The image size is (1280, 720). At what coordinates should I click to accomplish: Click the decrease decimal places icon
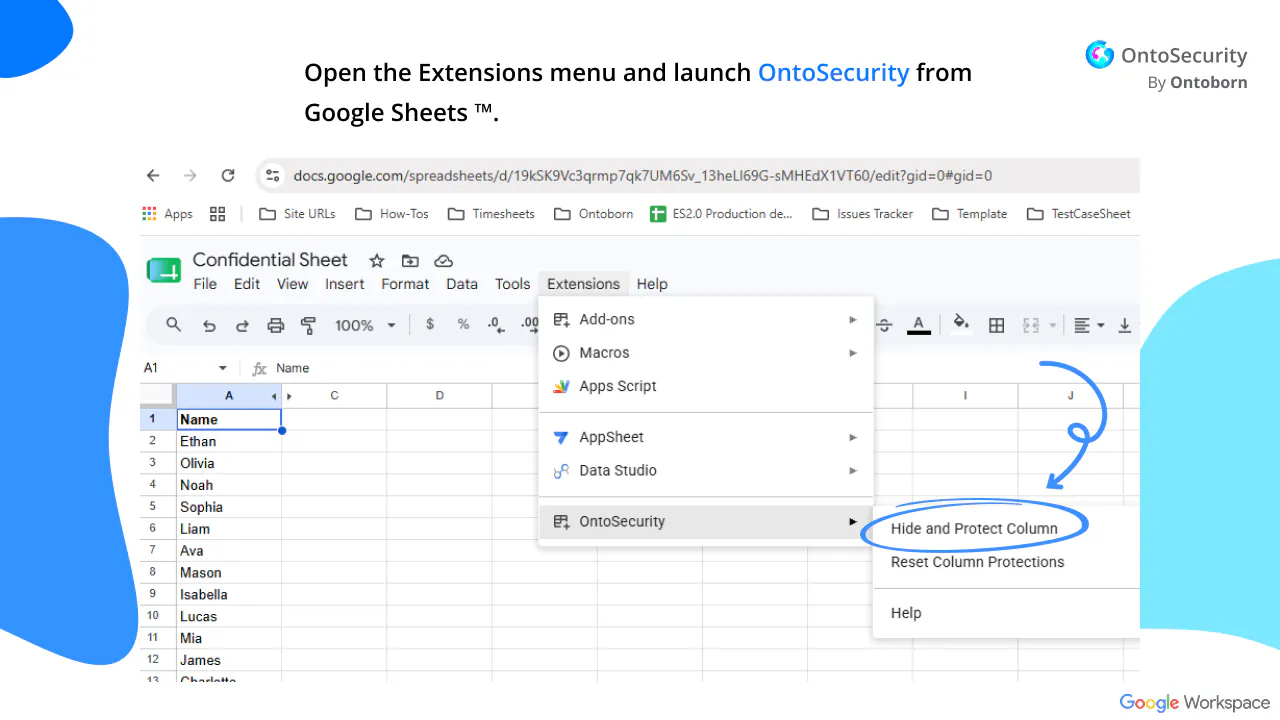[496, 325]
